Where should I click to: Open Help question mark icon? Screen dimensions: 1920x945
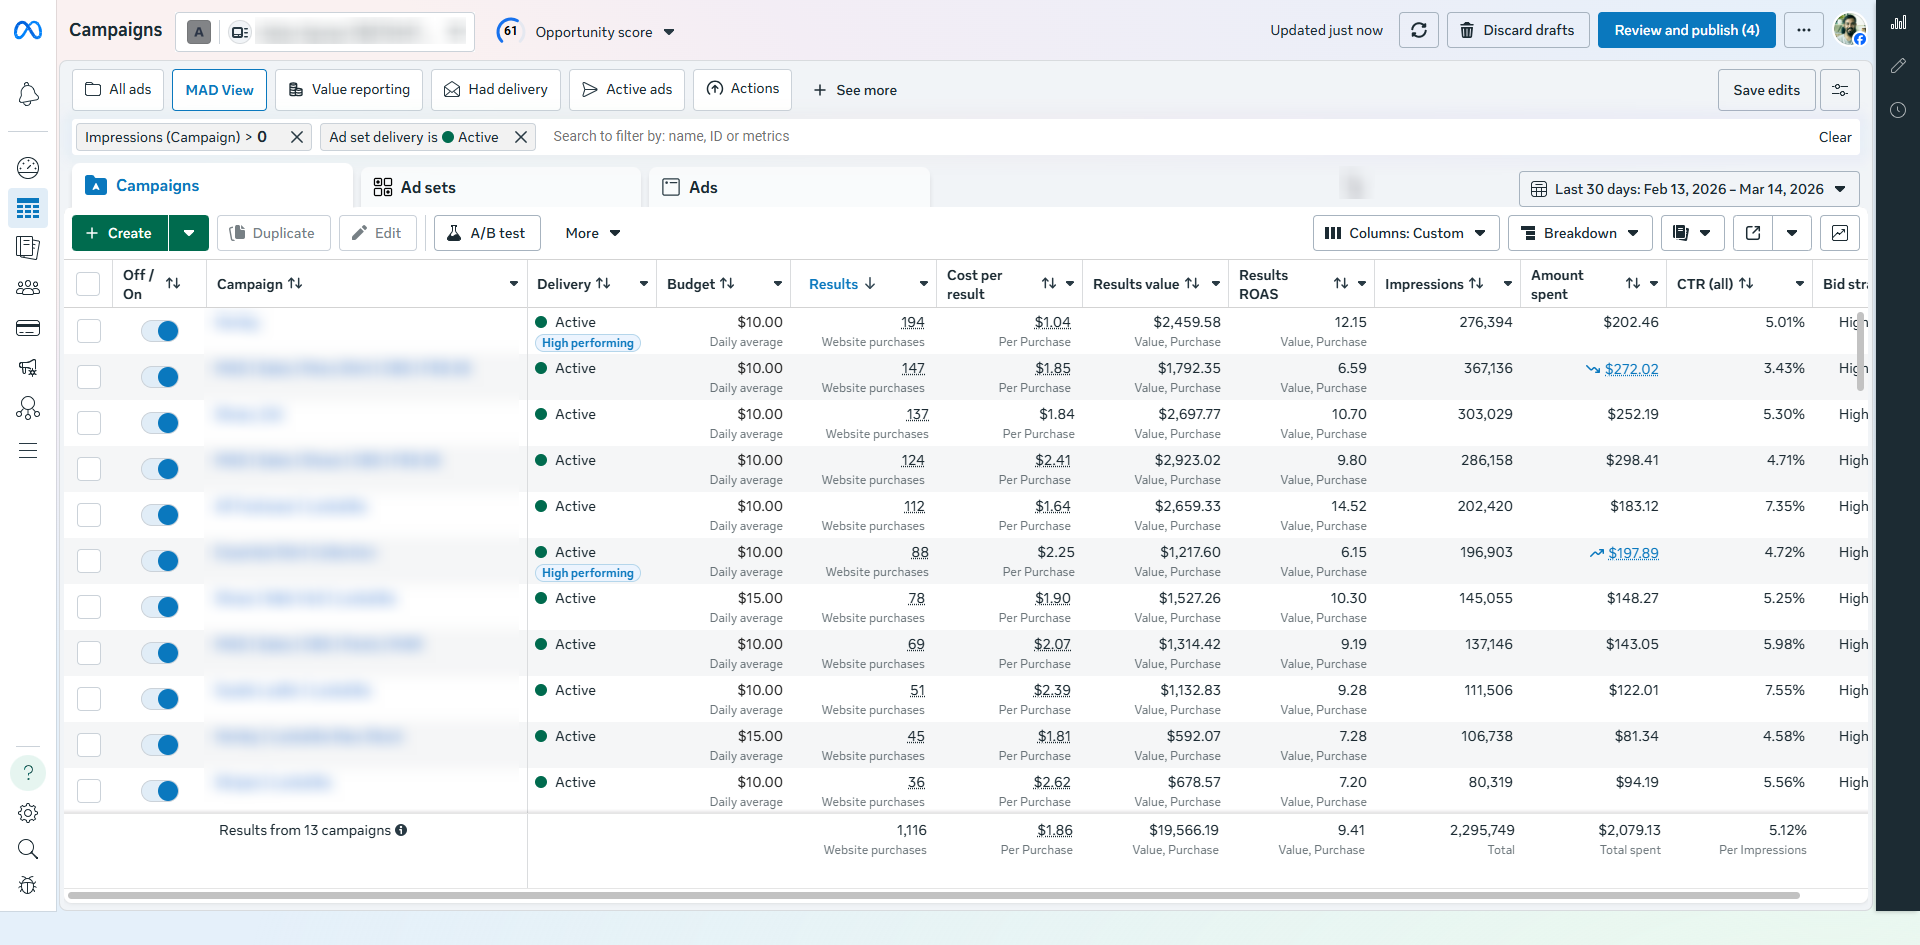coord(28,772)
